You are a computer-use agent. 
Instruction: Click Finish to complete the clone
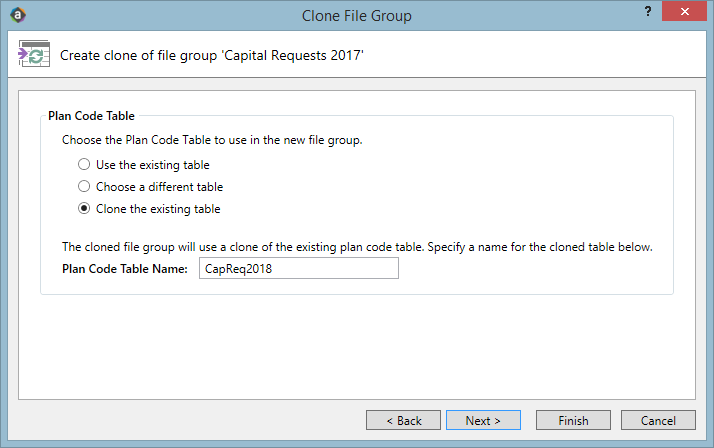point(573,420)
